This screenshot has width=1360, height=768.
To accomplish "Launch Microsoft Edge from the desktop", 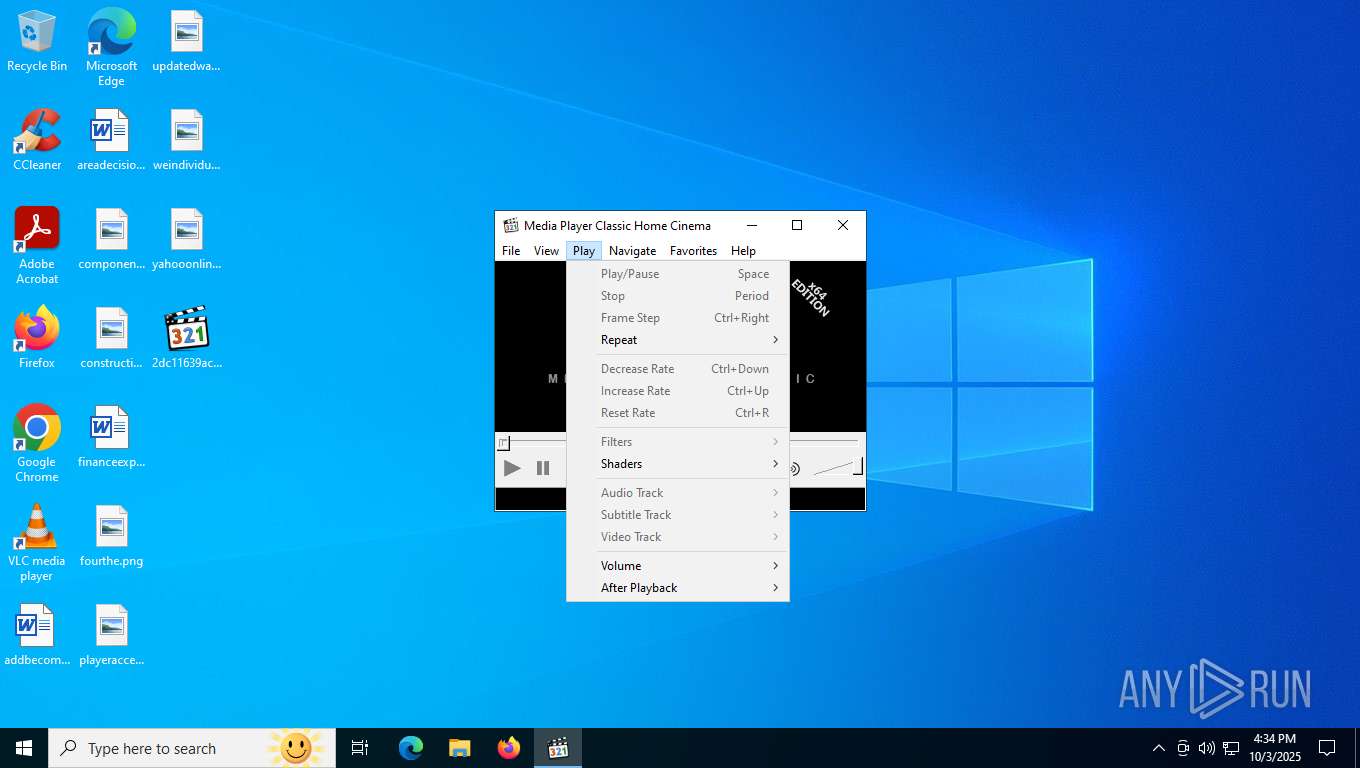I will tap(111, 47).
